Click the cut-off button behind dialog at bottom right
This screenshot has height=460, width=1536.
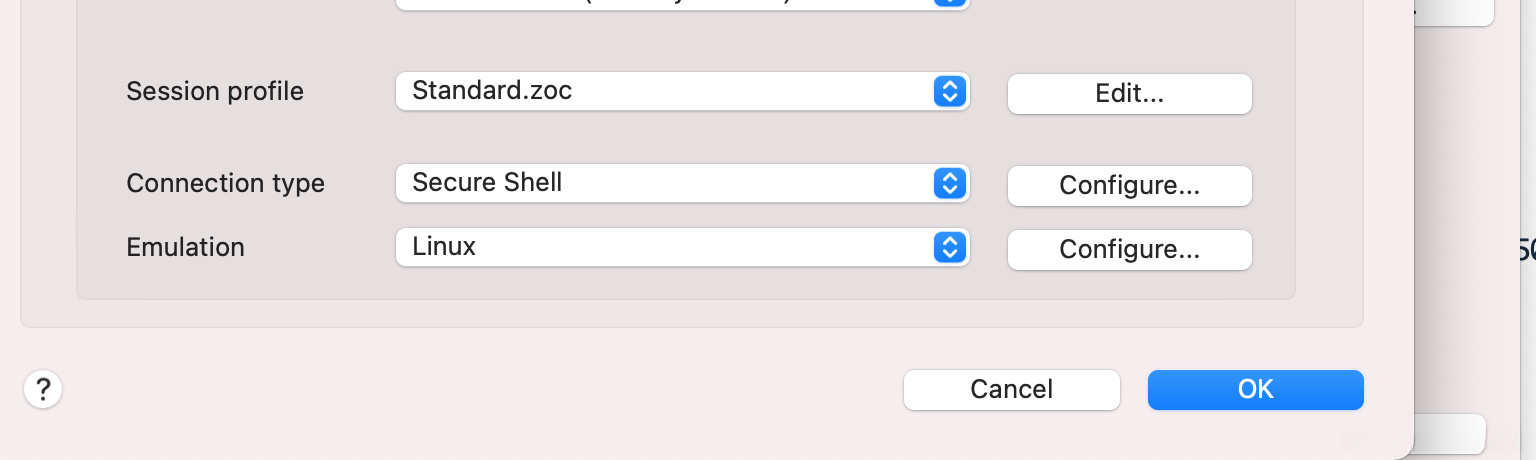pos(1450,435)
